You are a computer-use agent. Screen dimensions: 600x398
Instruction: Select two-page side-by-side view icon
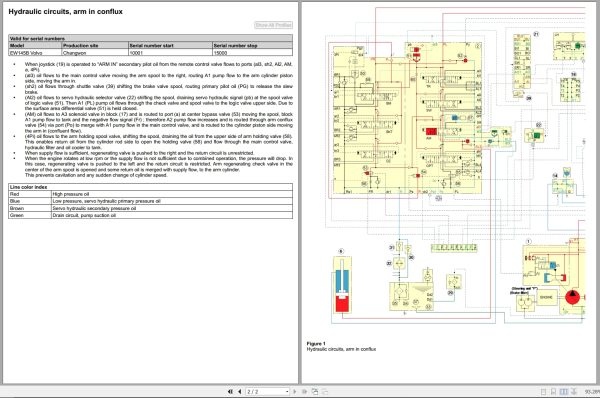coord(564,391)
